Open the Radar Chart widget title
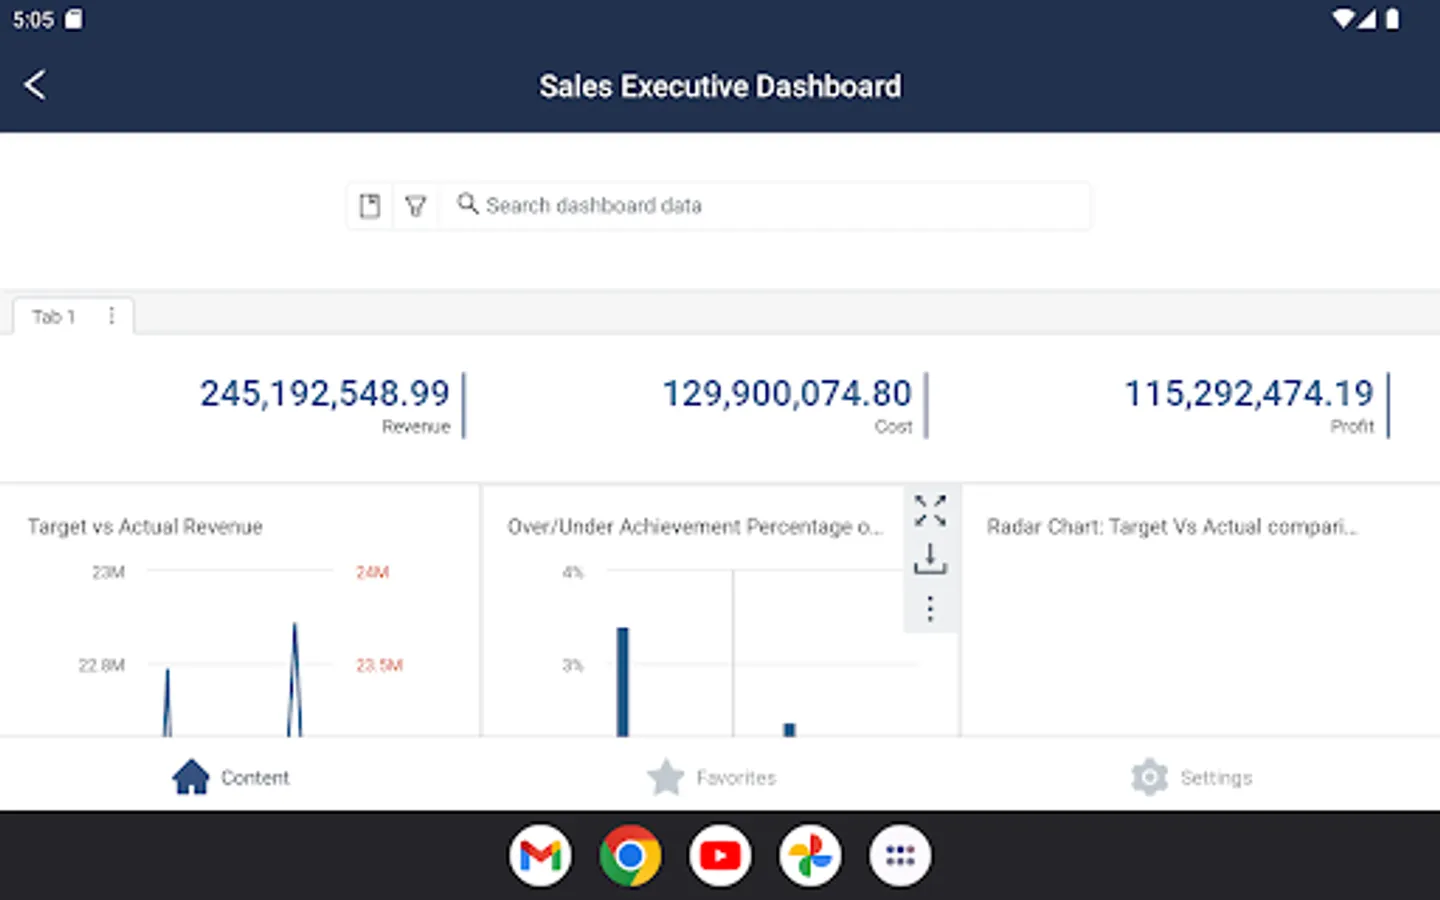 coord(1171,527)
